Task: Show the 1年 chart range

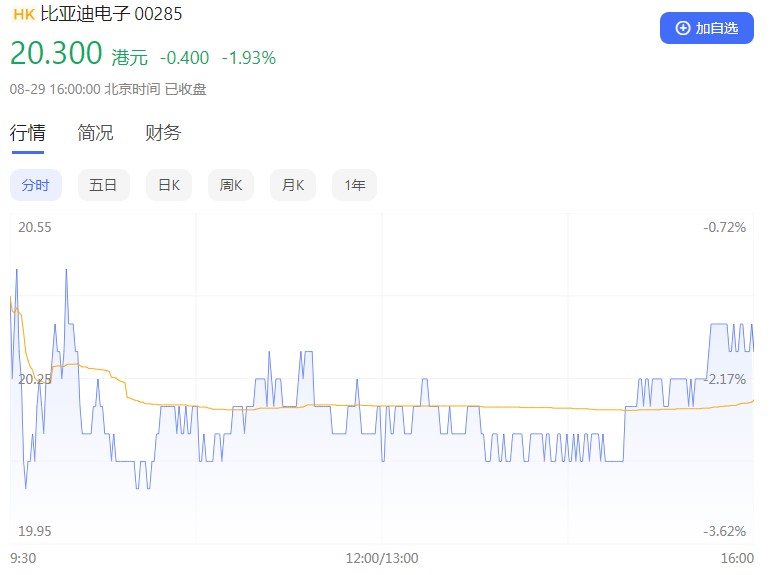Action: coord(354,185)
